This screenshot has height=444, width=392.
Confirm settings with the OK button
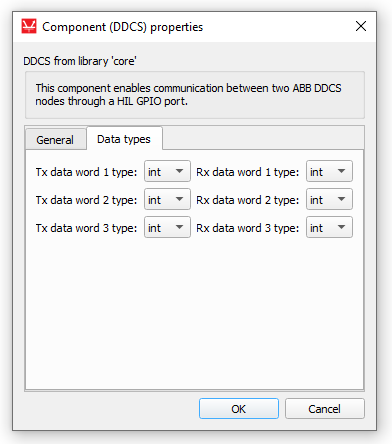(x=239, y=409)
